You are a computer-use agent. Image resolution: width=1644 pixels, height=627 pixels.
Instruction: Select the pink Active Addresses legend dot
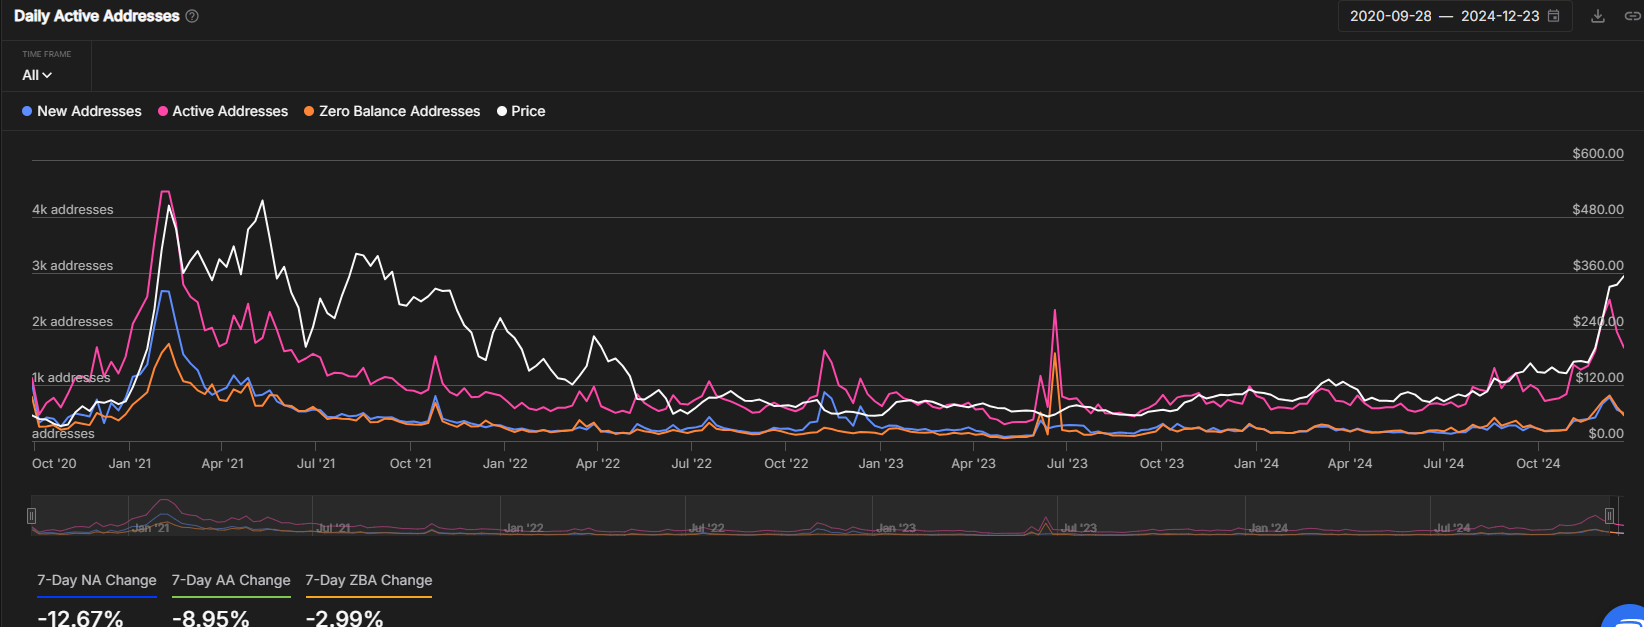pyautogui.click(x=163, y=111)
